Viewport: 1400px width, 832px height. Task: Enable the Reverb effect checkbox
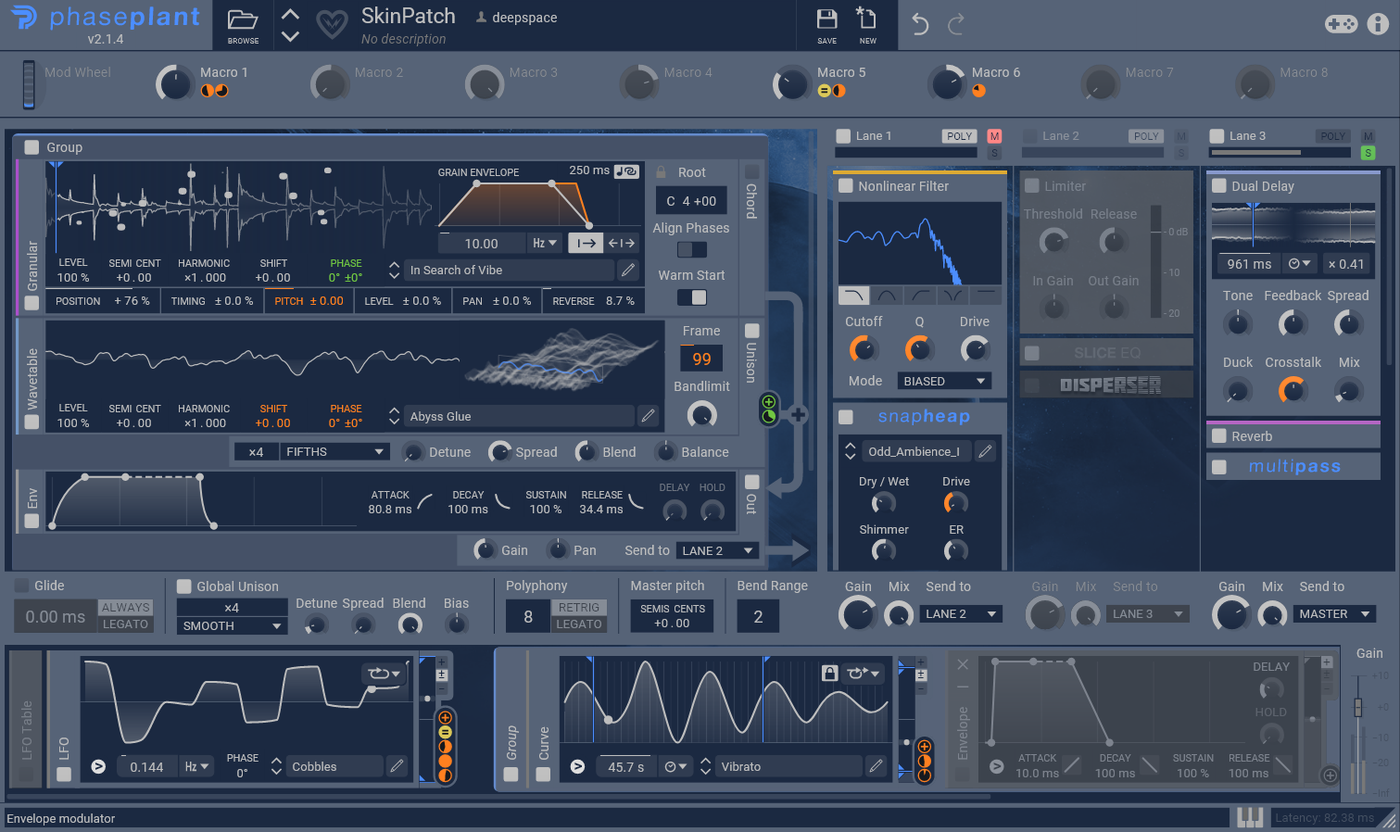(x=1219, y=436)
